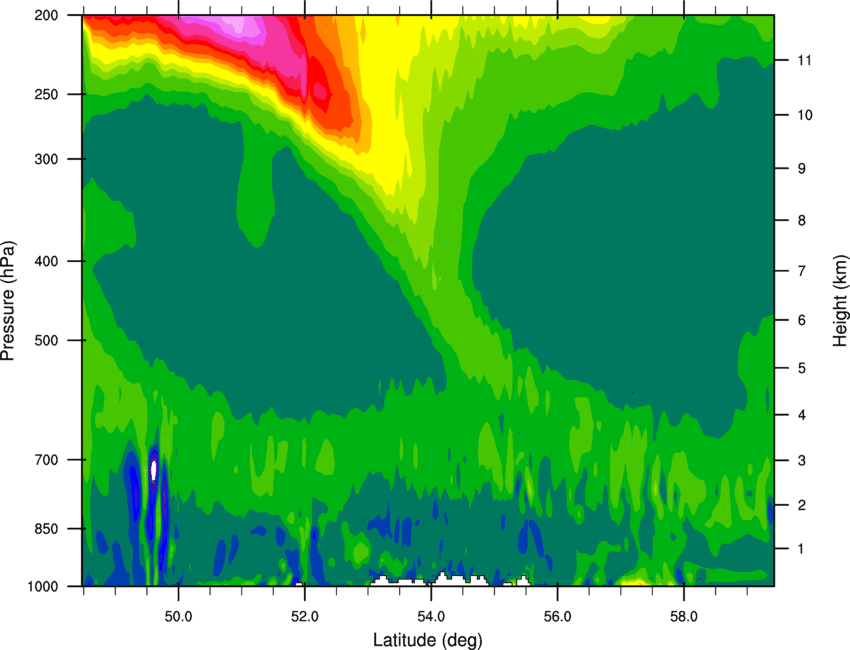Viewport: 850px width, 650px height.
Task: Click the 4 km height label
Action: pos(801,415)
